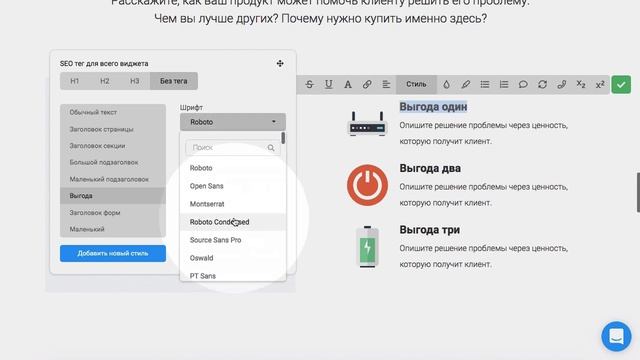Pick PT Sans from the font list
This screenshot has width=640, height=360.
[x=233, y=275]
